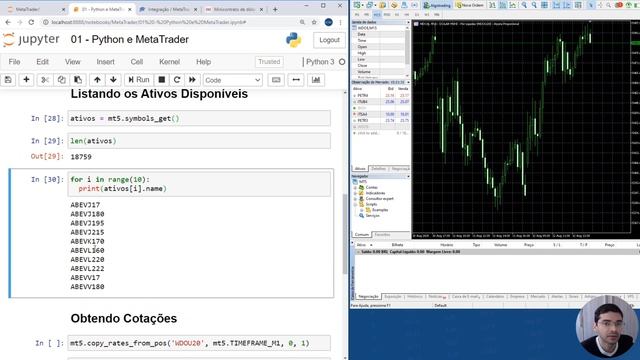Run the selected cell
Image resolution: width=640 pixels, height=360 pixels.
139,80
